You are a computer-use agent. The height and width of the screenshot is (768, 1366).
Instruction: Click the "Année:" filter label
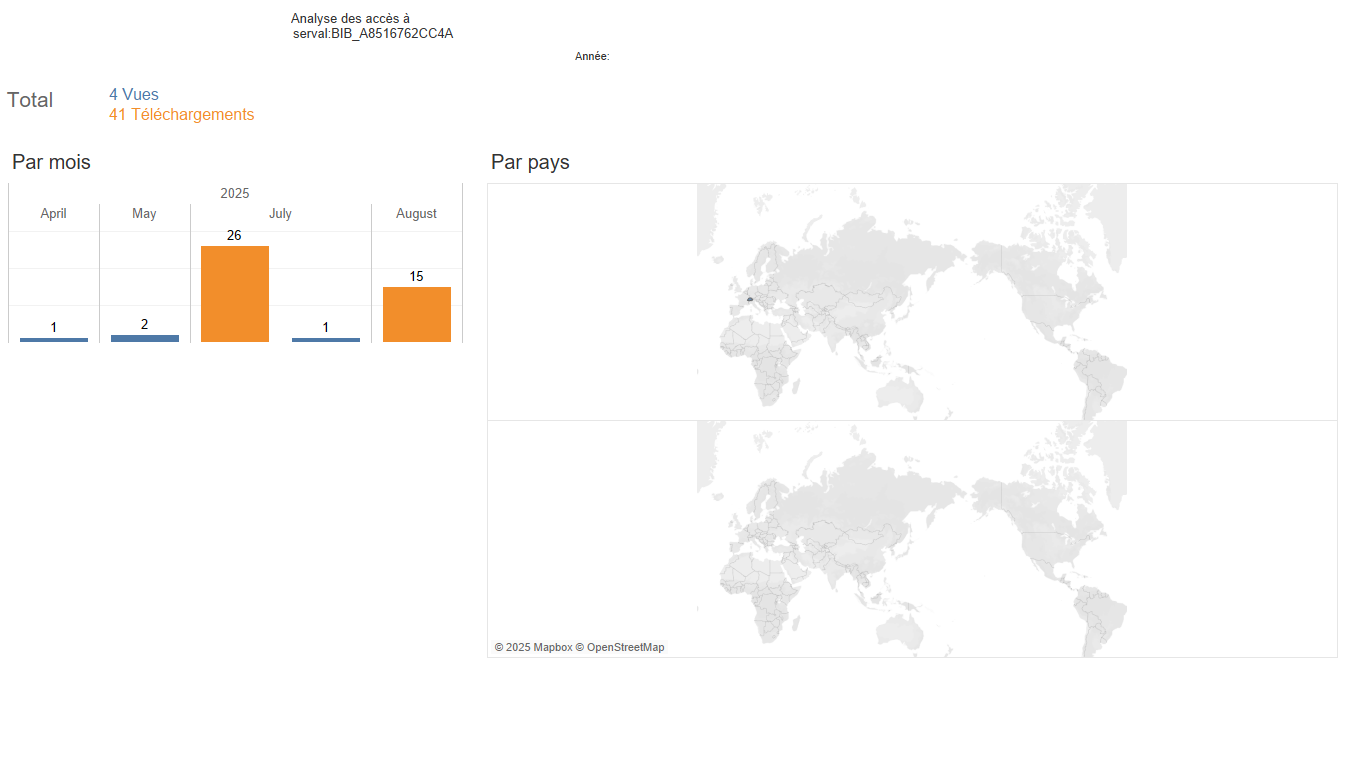pos(592,57)
